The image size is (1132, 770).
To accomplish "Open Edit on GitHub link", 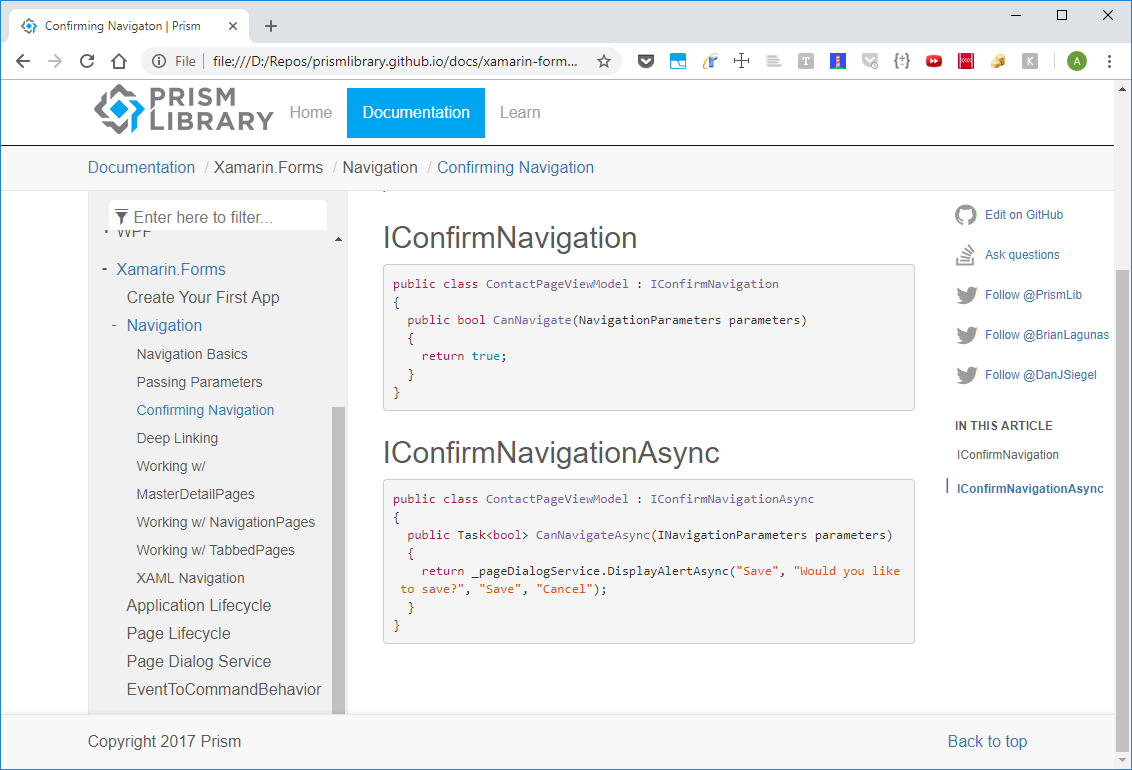I will point(1024,215).
